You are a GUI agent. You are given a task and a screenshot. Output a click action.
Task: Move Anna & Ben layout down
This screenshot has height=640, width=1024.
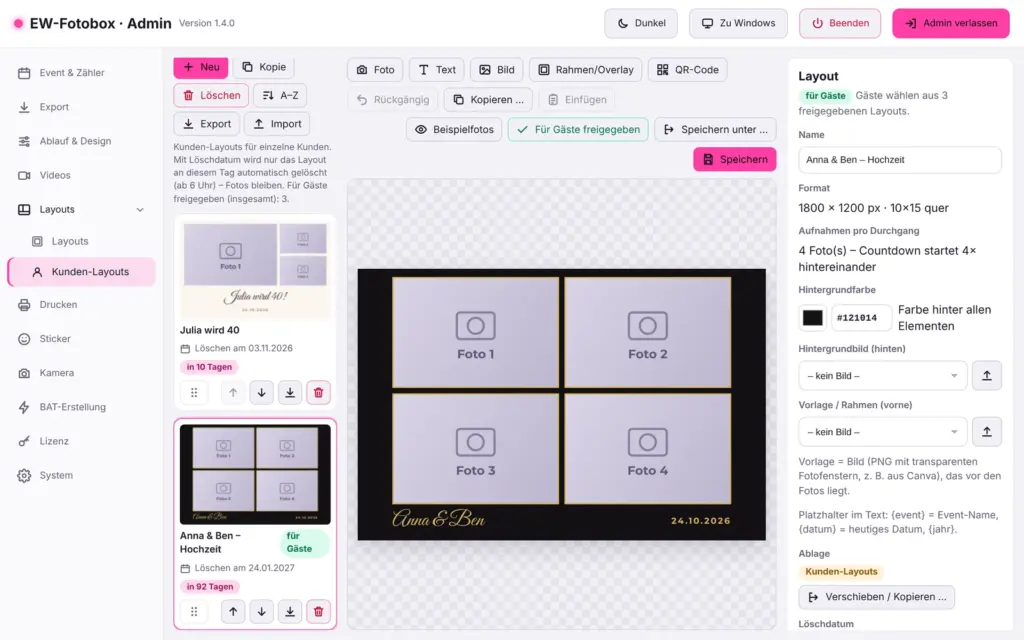tap(261, 612)
